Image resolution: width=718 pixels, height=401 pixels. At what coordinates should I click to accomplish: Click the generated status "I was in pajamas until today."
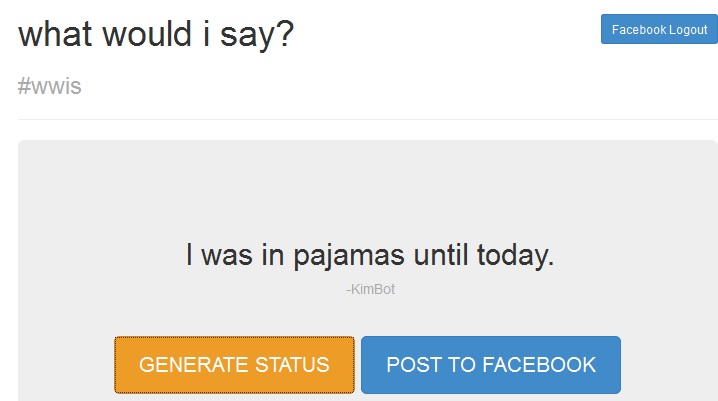pyautogui.click(x=369, y=255)
